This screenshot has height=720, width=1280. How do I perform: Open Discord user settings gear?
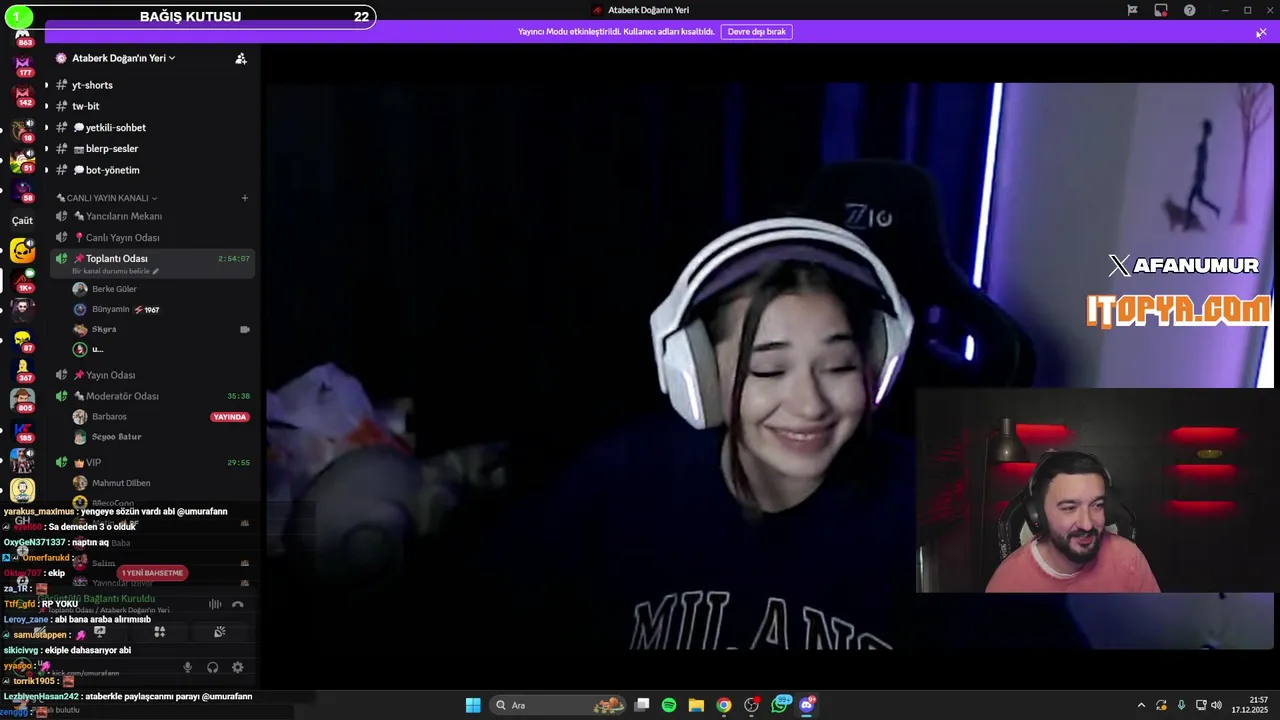tap(237, 667)
